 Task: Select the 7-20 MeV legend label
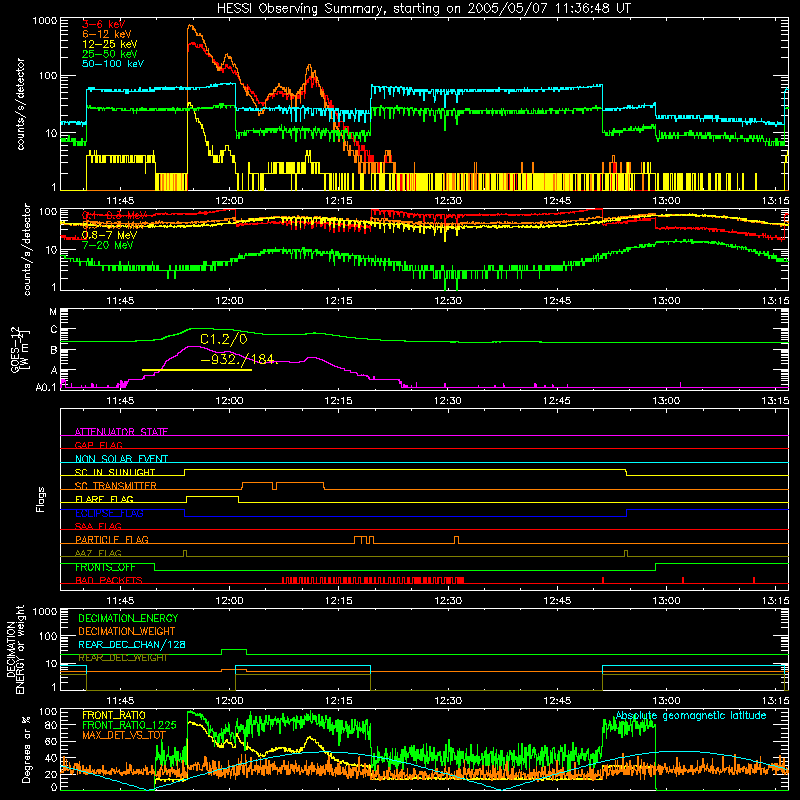107,245
